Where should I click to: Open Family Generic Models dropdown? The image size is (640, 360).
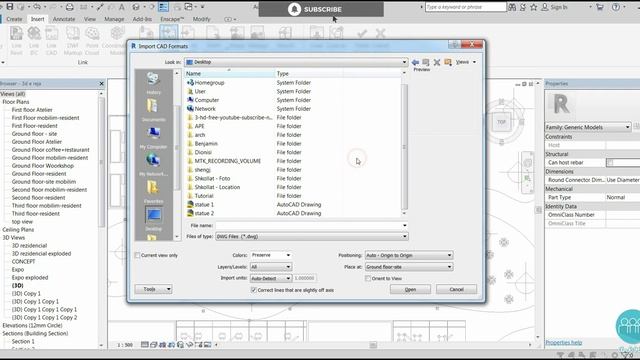point(588,127)
